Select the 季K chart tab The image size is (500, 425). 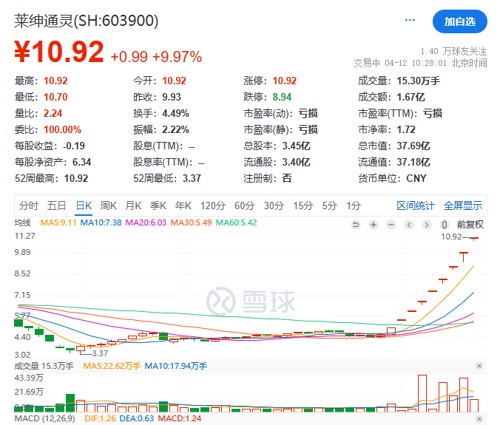tap(158, 206)
